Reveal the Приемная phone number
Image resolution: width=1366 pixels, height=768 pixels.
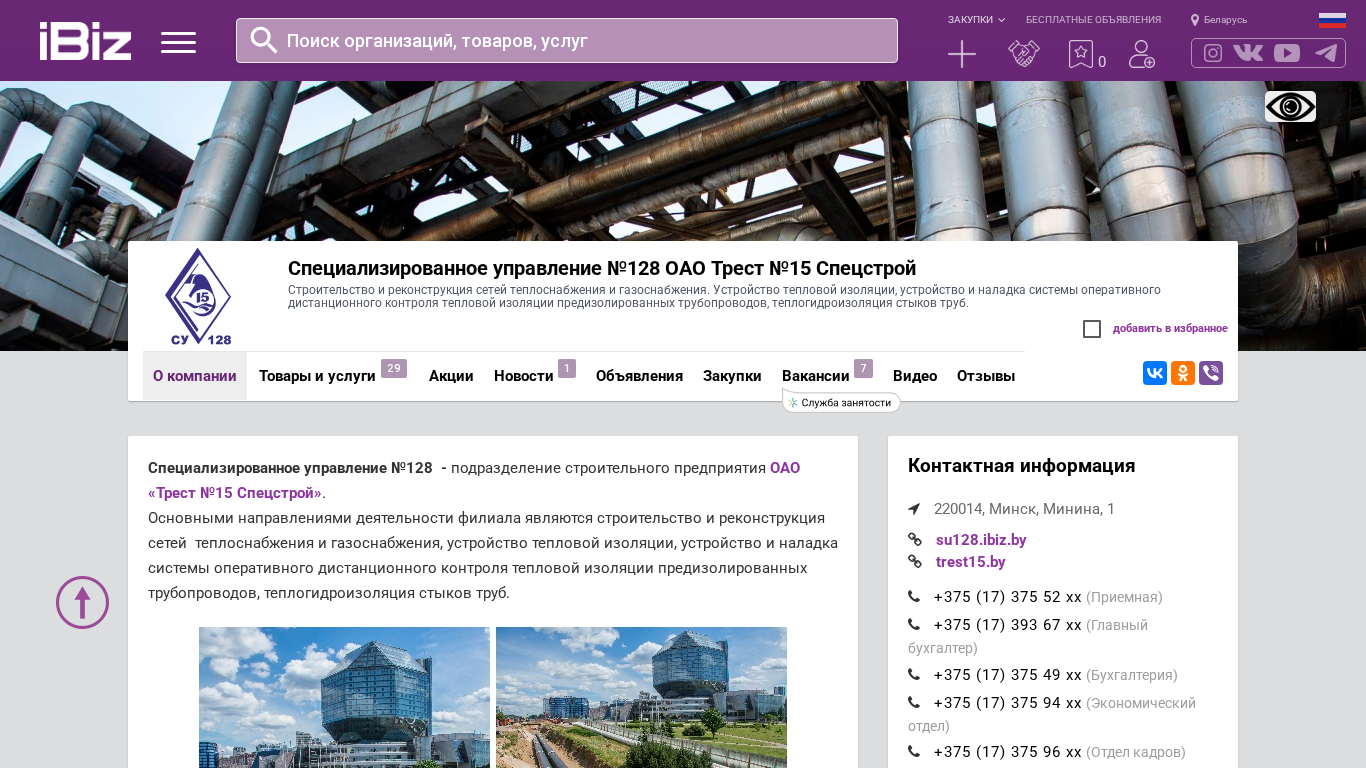[x=1008, y=597]
